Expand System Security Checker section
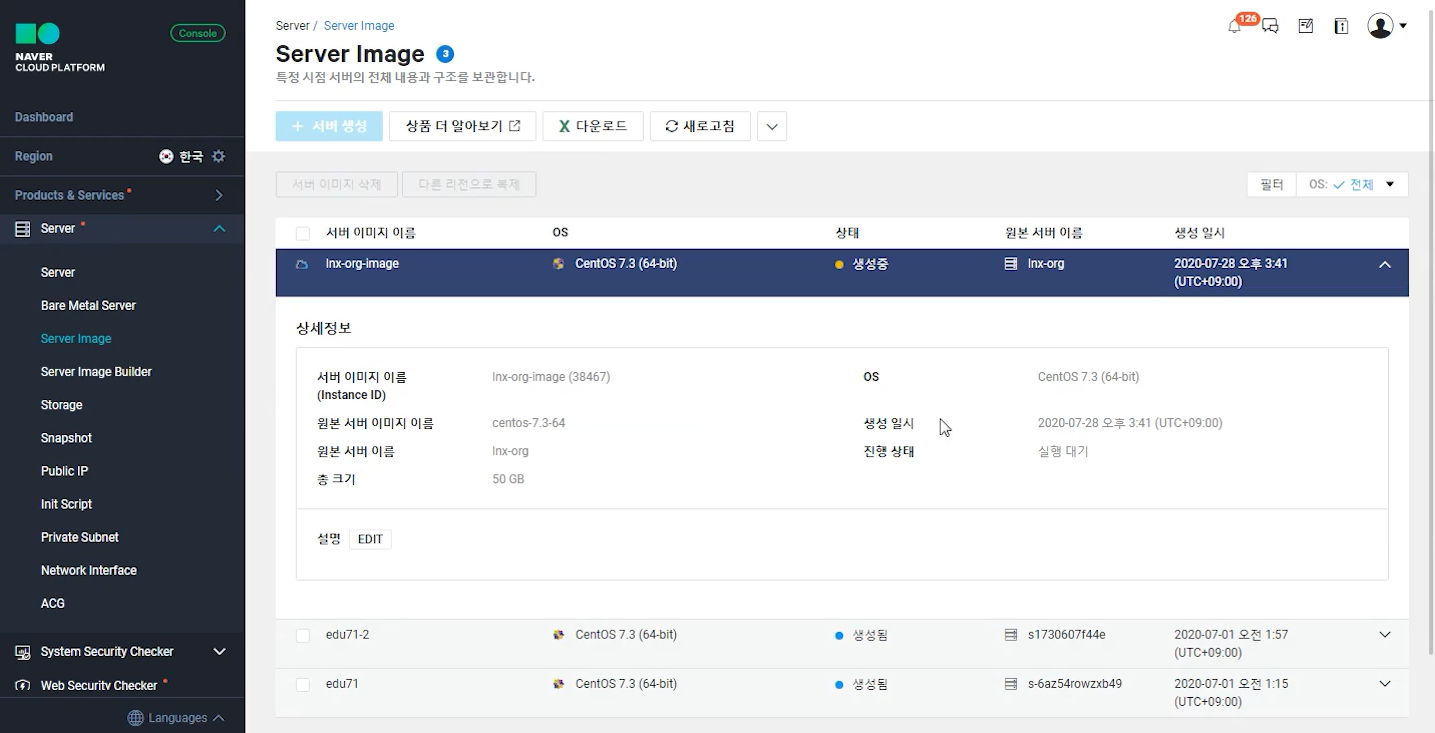The width and height of the screenshot is (1435, 733). pyautogui.click(x=220, y=652)
